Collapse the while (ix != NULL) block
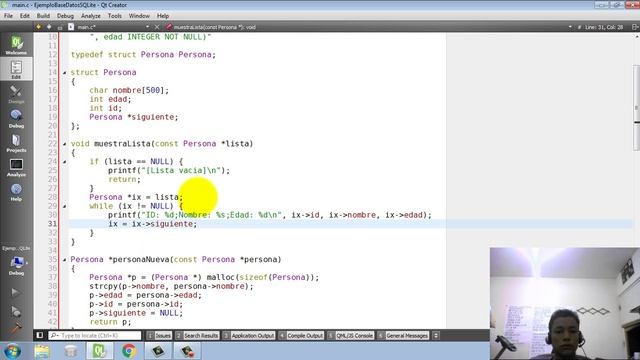The image size is (640, 360). [x=64, y=207]
